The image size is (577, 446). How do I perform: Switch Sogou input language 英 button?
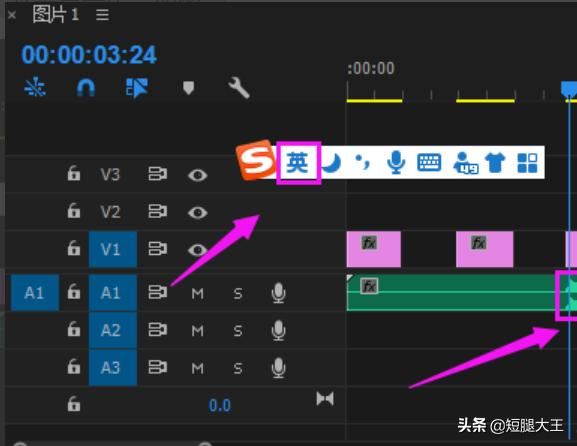point(298,162)
